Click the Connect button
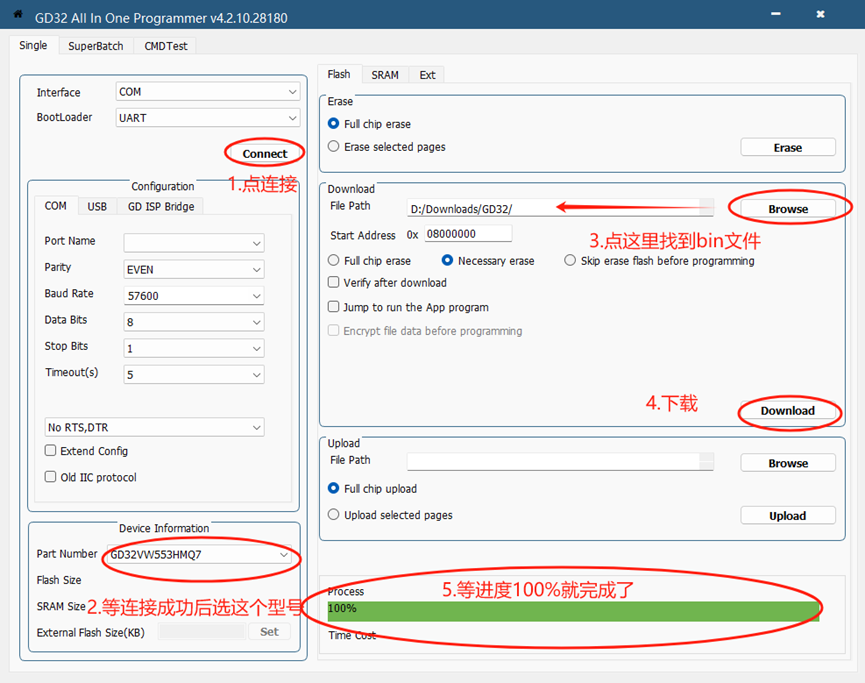Image resolution: width=865 pixels, height=683 pixels. [264, 154]
